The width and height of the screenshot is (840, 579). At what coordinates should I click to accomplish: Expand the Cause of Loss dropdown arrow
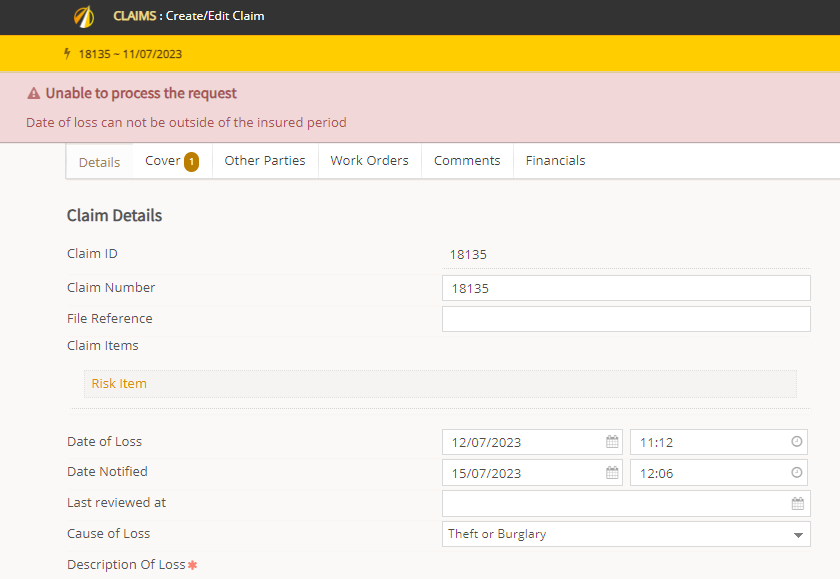click(x=798, y=535)
